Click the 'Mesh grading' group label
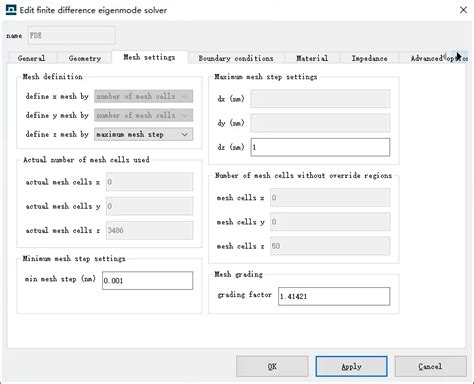 tap(238, 274)
